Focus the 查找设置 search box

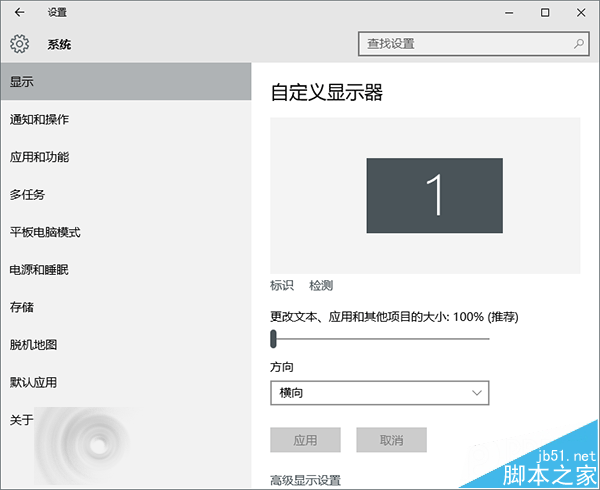(x=474, y=44)
